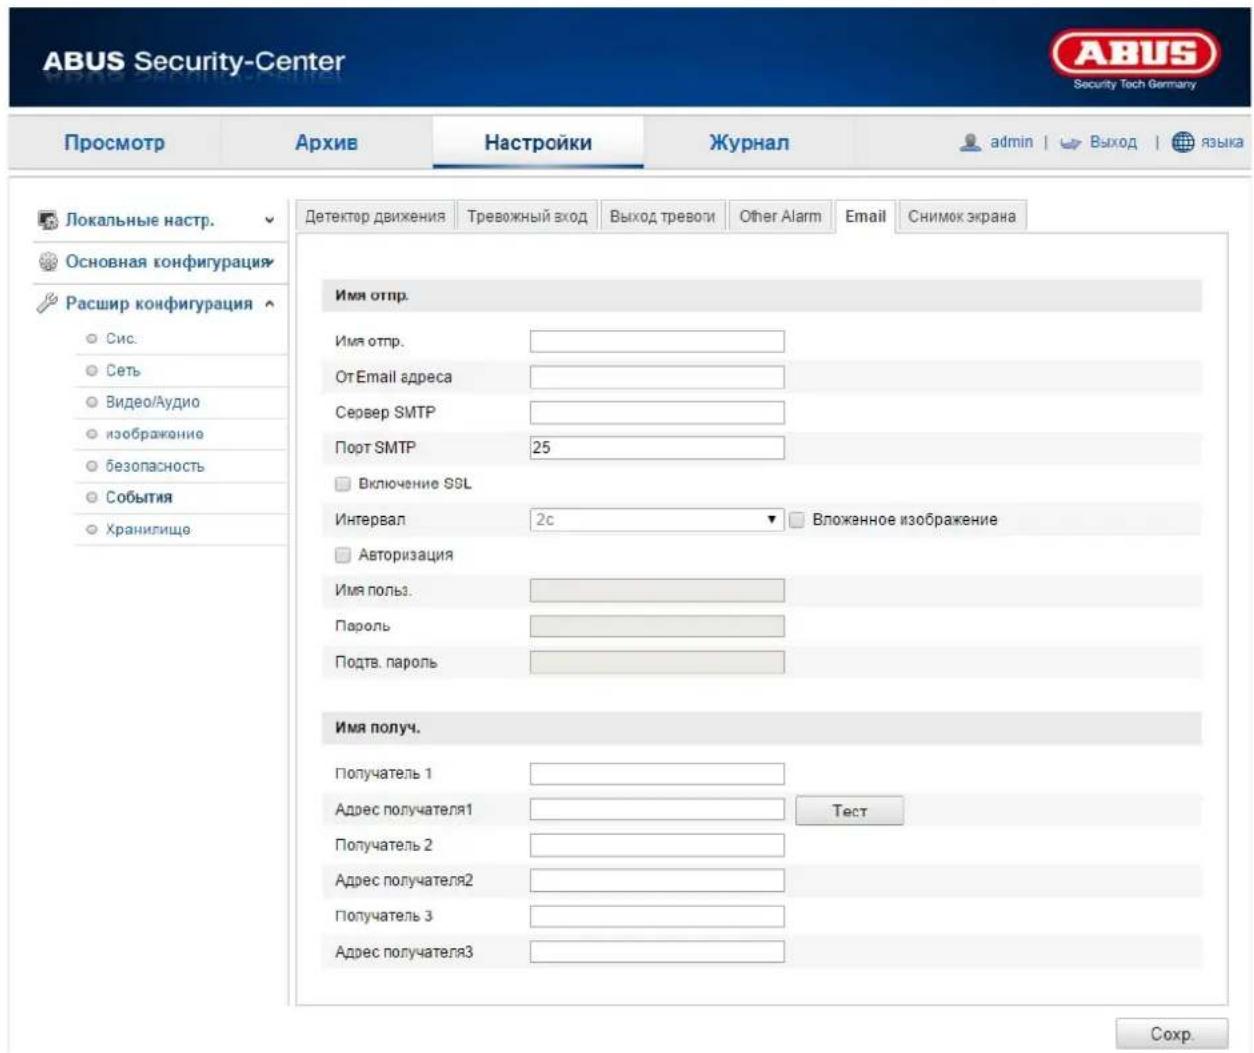This screenshot has width=1254, height=1053.
Task: Open the Просмотр main tab
Action: tap(114, 142)
